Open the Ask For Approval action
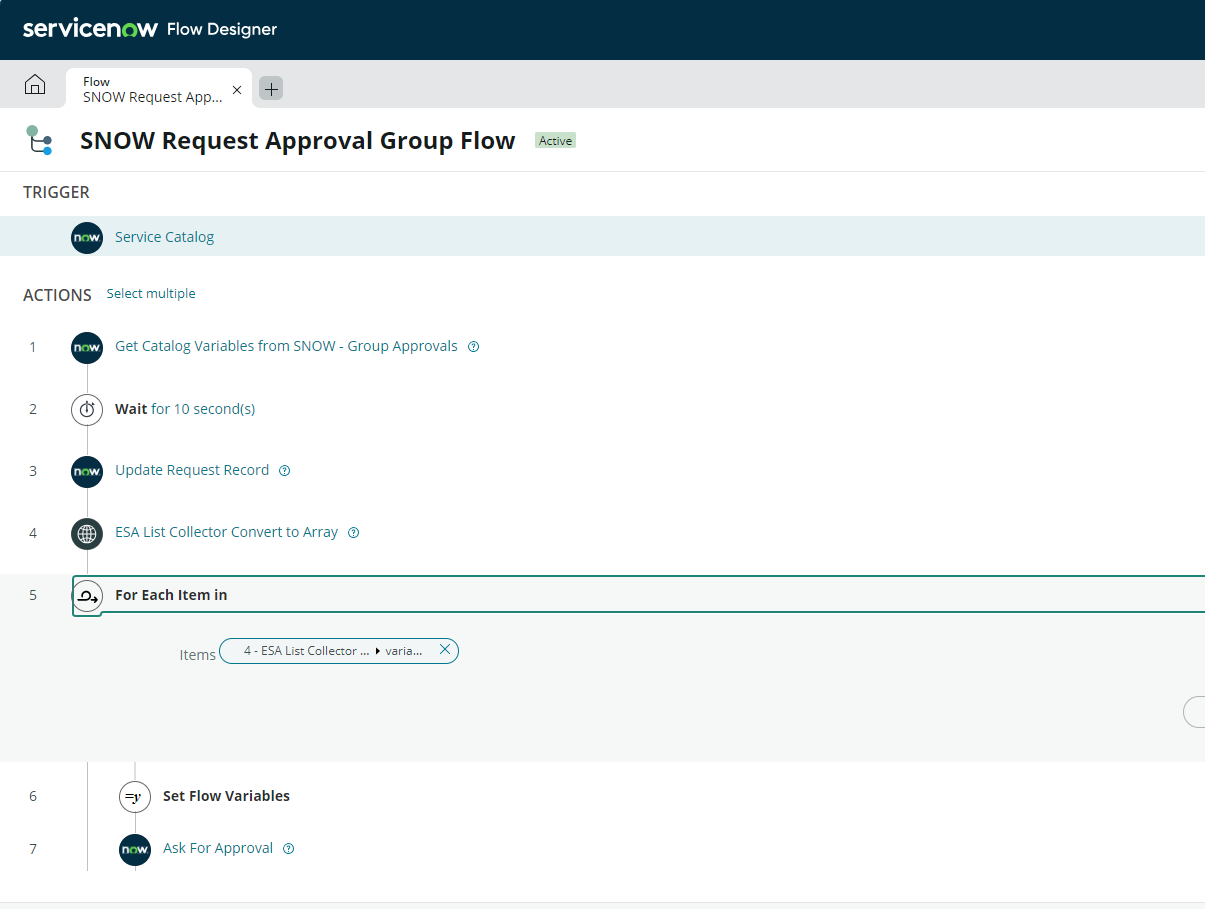Screen dimensions: 1205x909 pyautogui.click(x=218, y=848)
